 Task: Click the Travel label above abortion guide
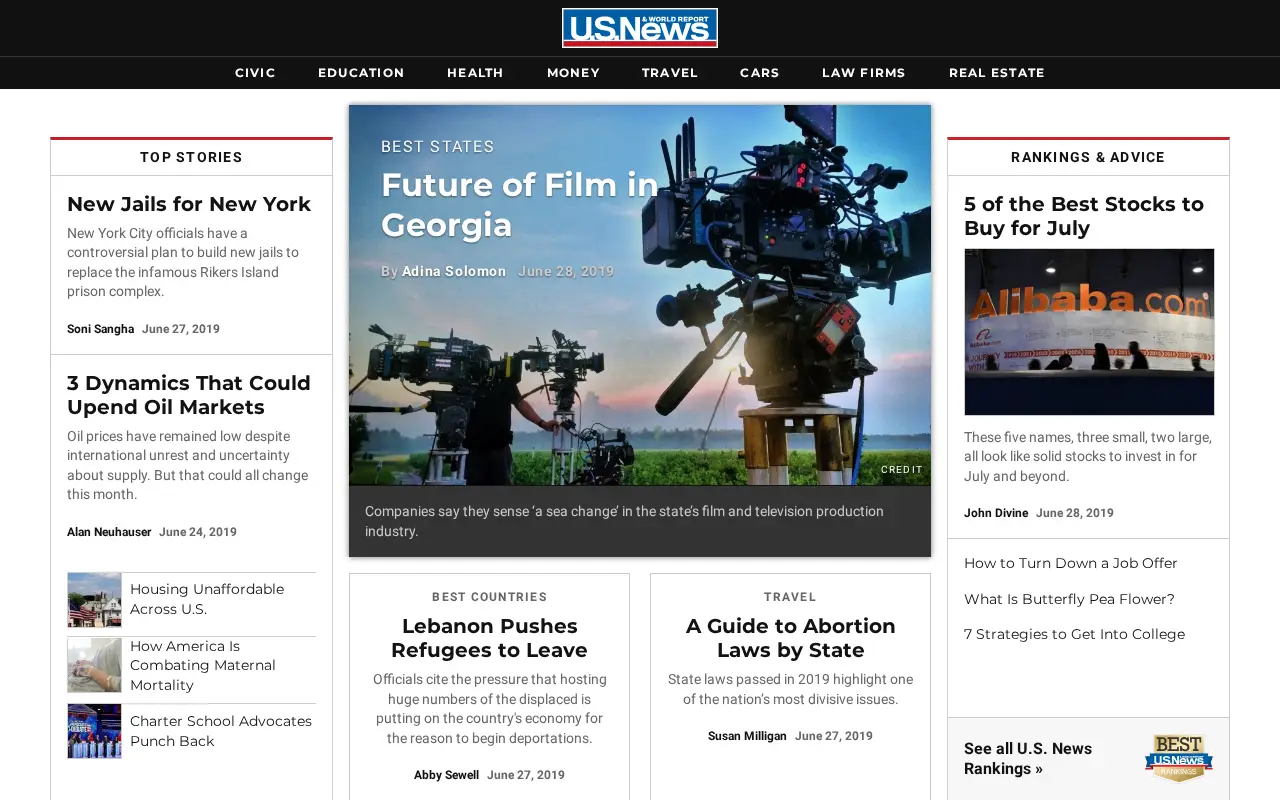[x=790, y=597]
